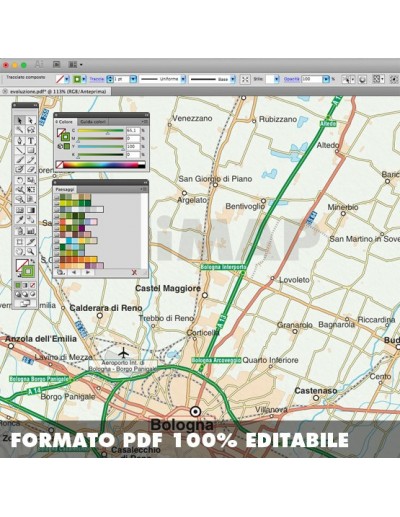
Task: Open the Swatch Libraries menu in Paesaggi panel
Action: tap(60, 272)
